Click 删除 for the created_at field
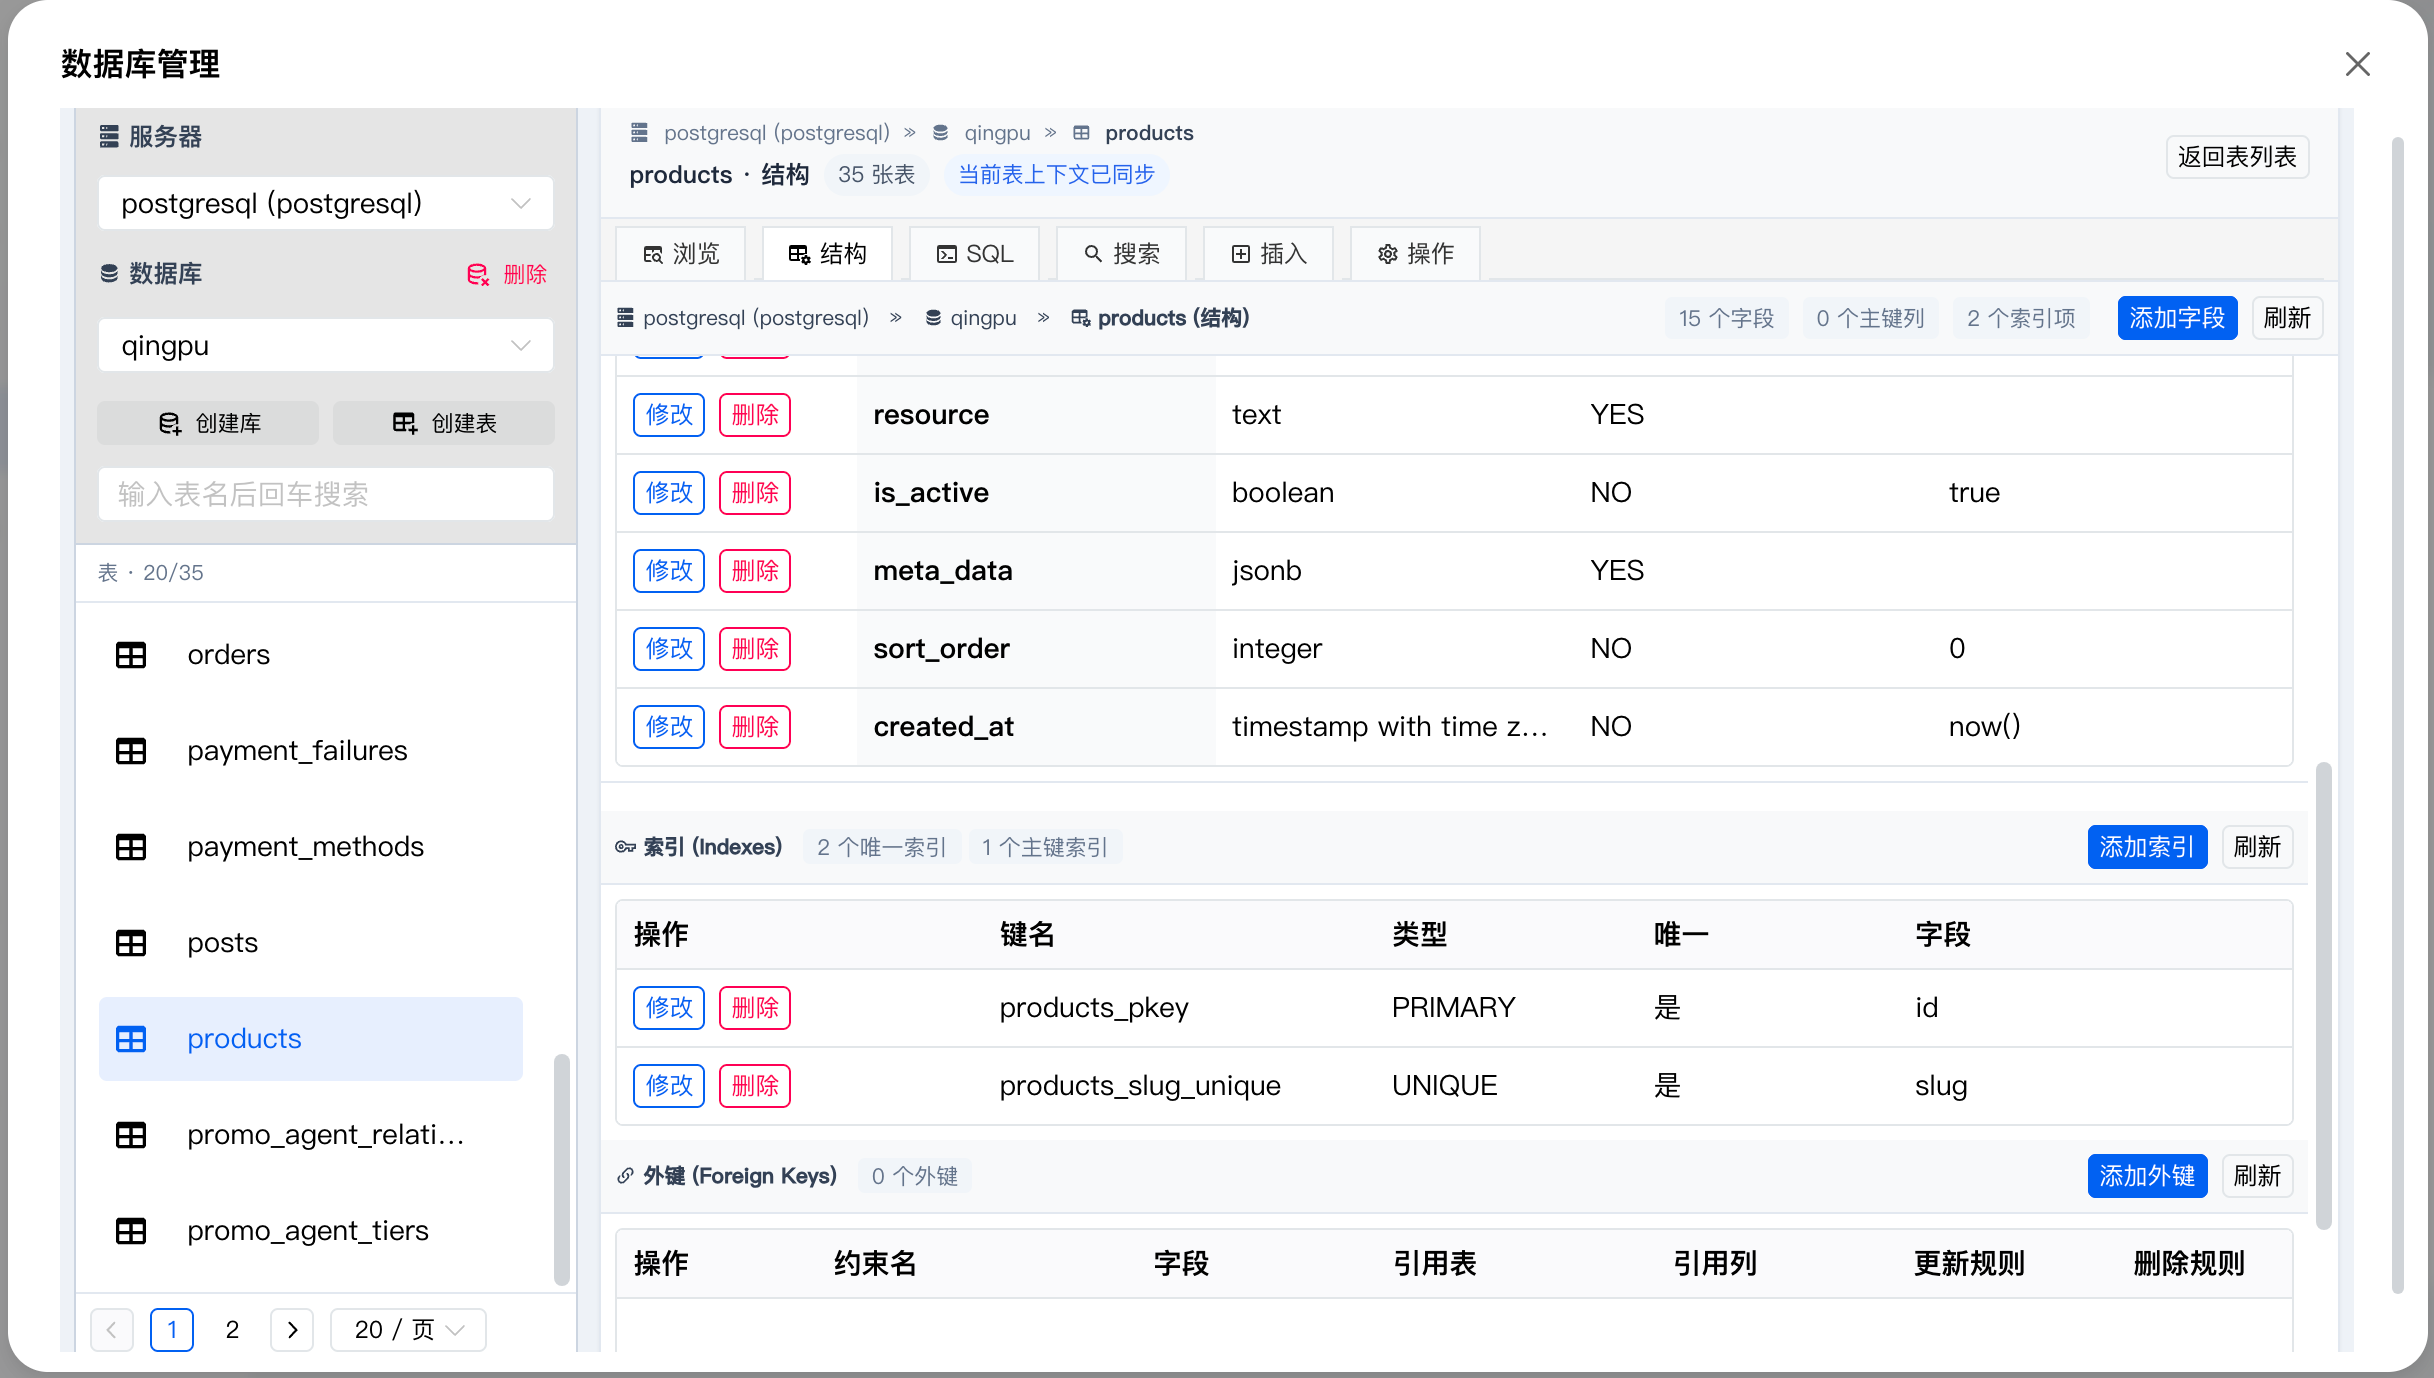Screen dimensions: 2434x1378 coord(755,727)
